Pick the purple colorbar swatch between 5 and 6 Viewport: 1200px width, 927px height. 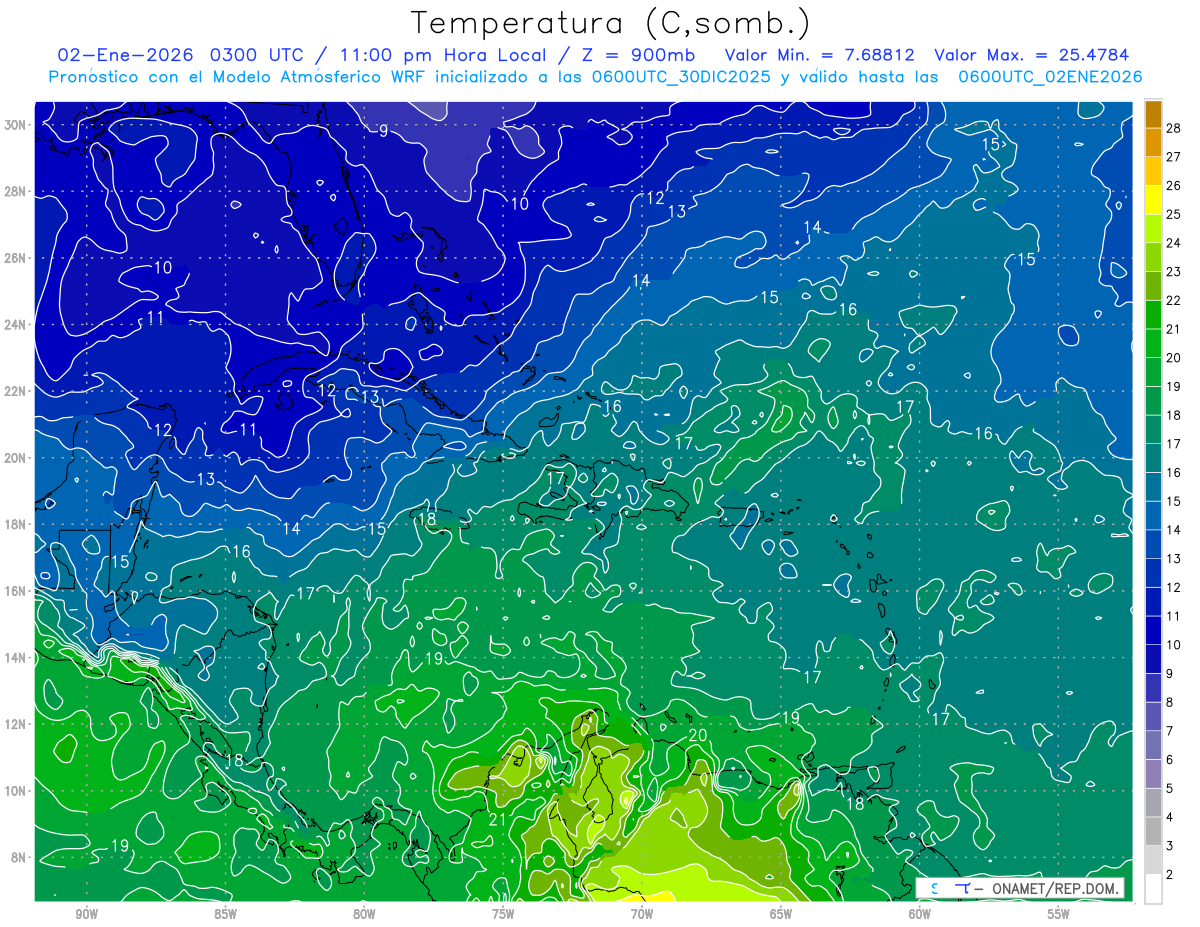tap(1153, 774)
